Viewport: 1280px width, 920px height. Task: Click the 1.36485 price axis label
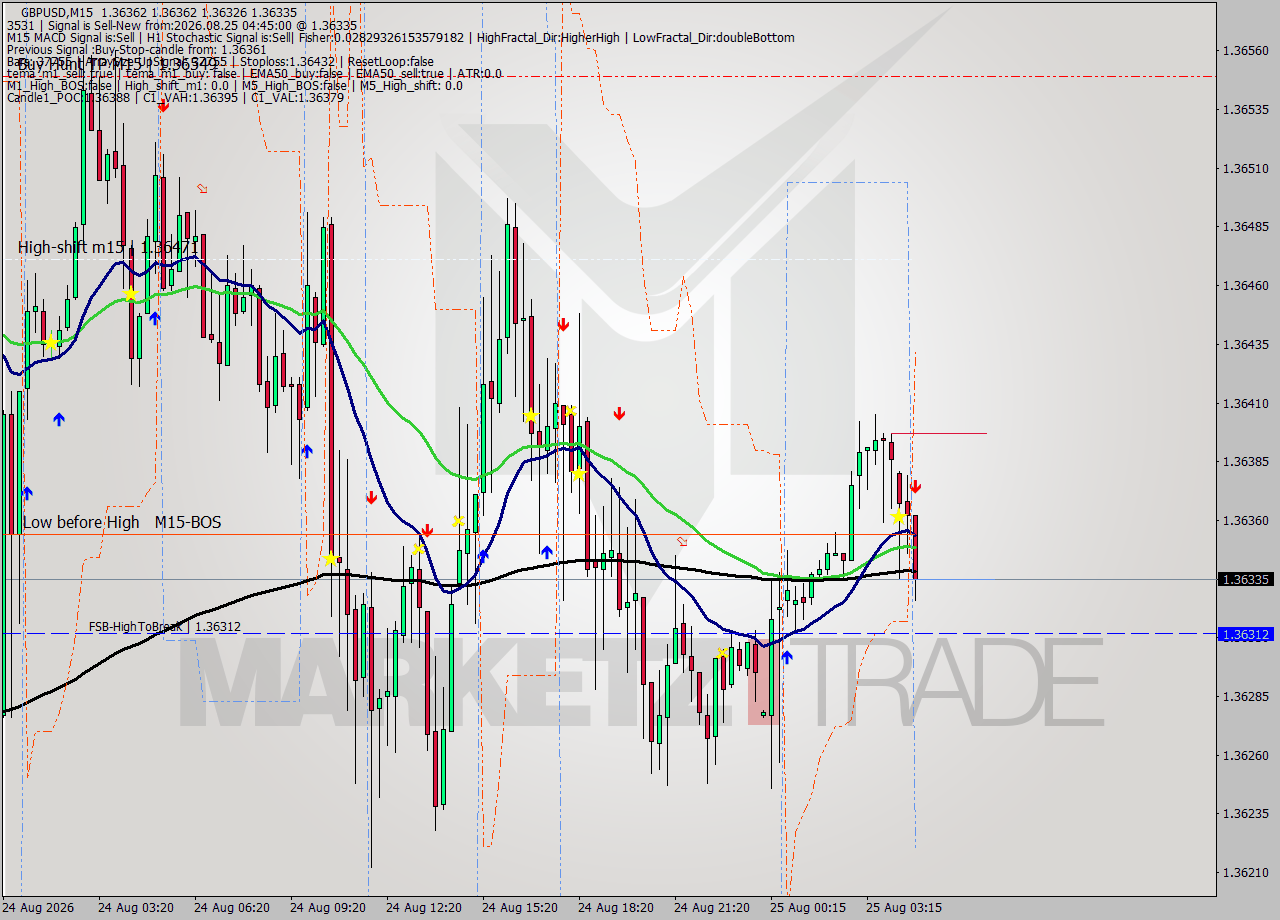coord(1246,226)
